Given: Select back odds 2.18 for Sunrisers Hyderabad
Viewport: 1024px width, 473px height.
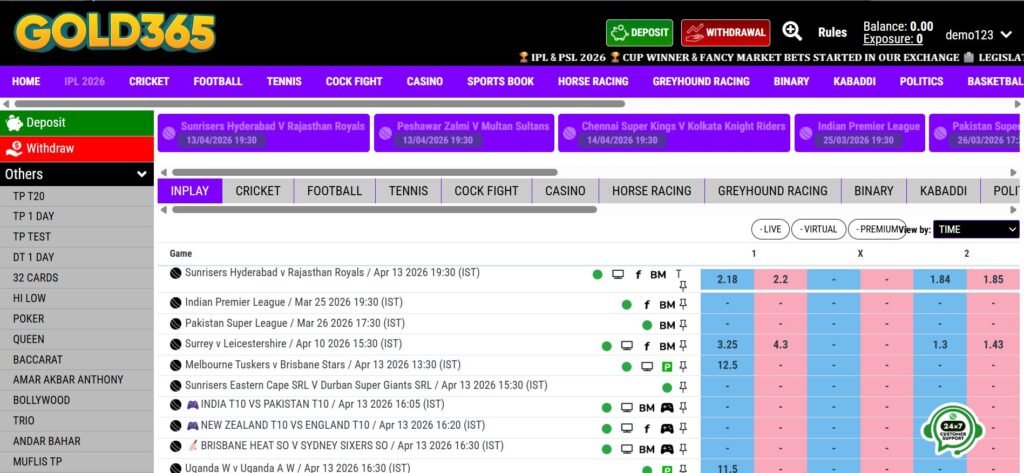Looking at the screenshot, I should coord(727,279).
